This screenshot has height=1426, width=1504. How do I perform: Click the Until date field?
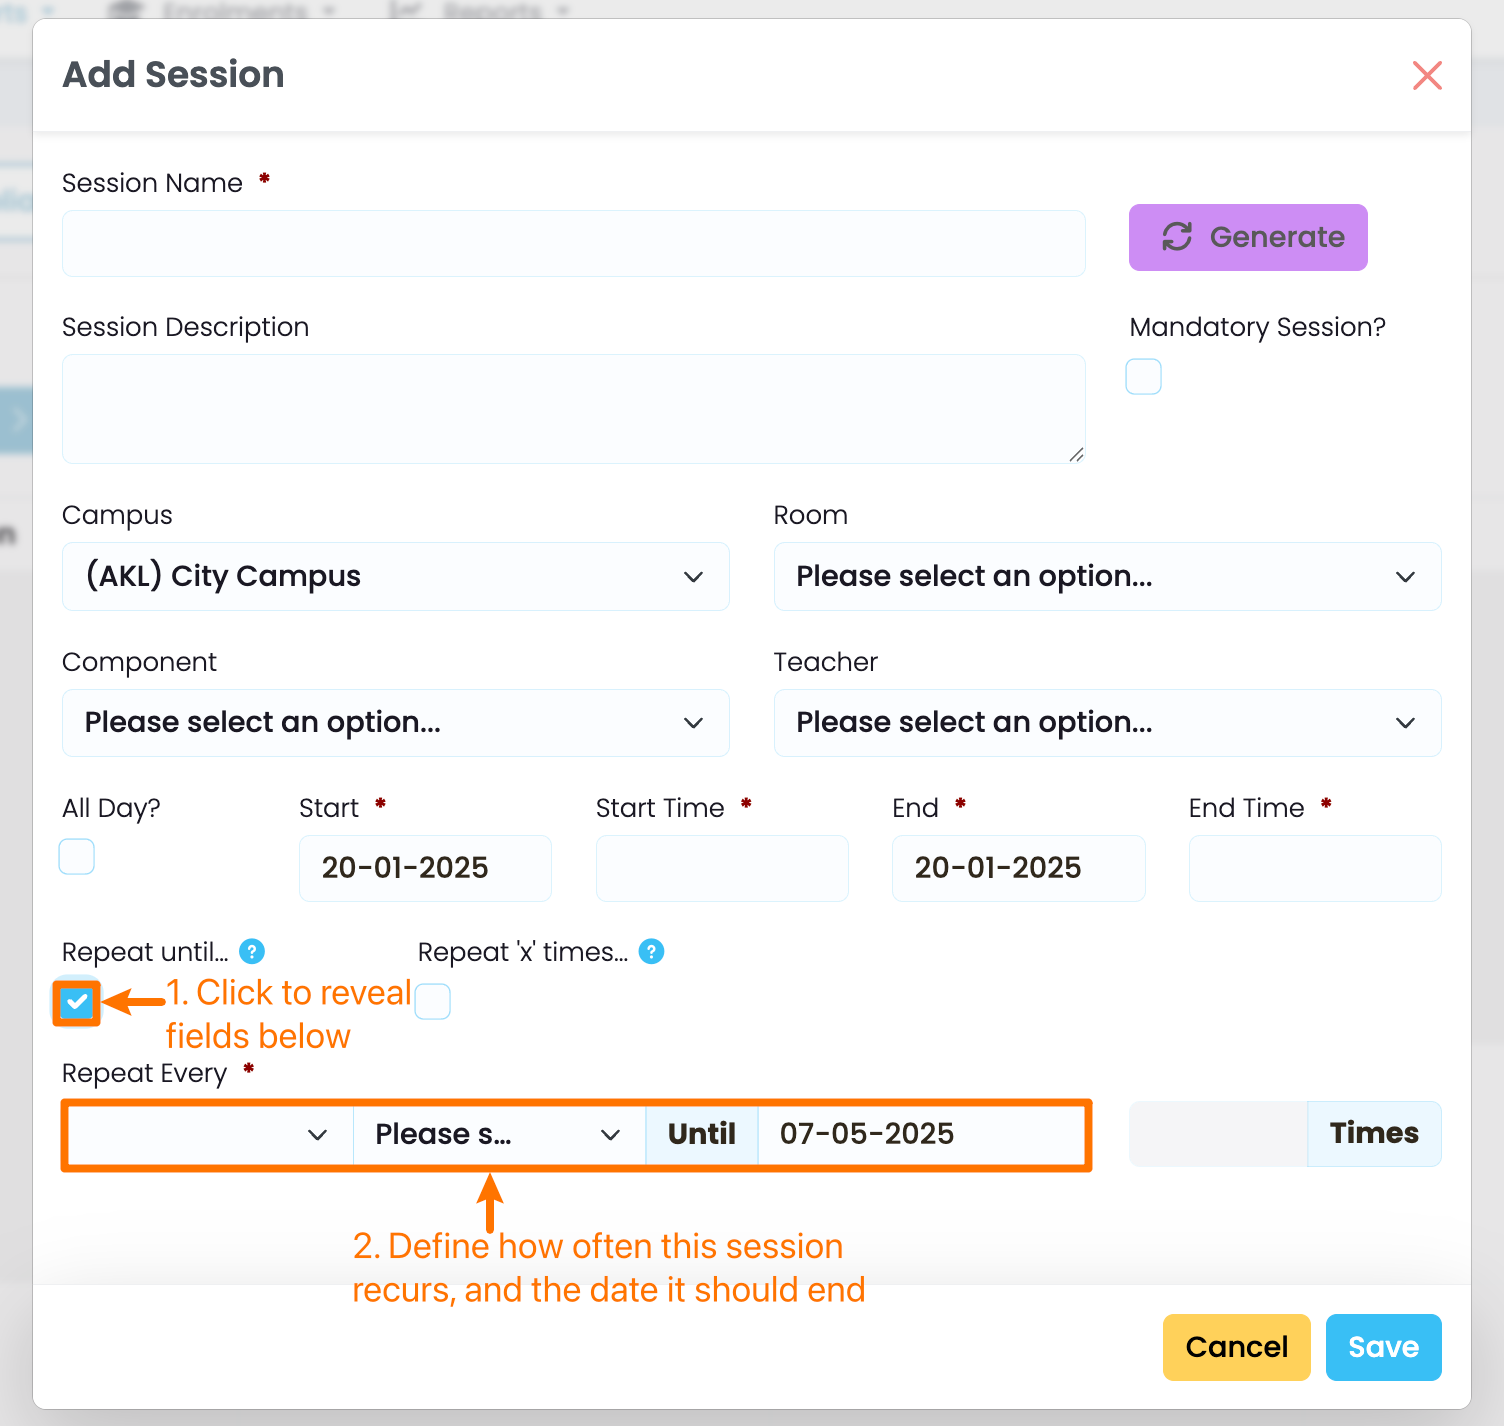(920, 1135)
